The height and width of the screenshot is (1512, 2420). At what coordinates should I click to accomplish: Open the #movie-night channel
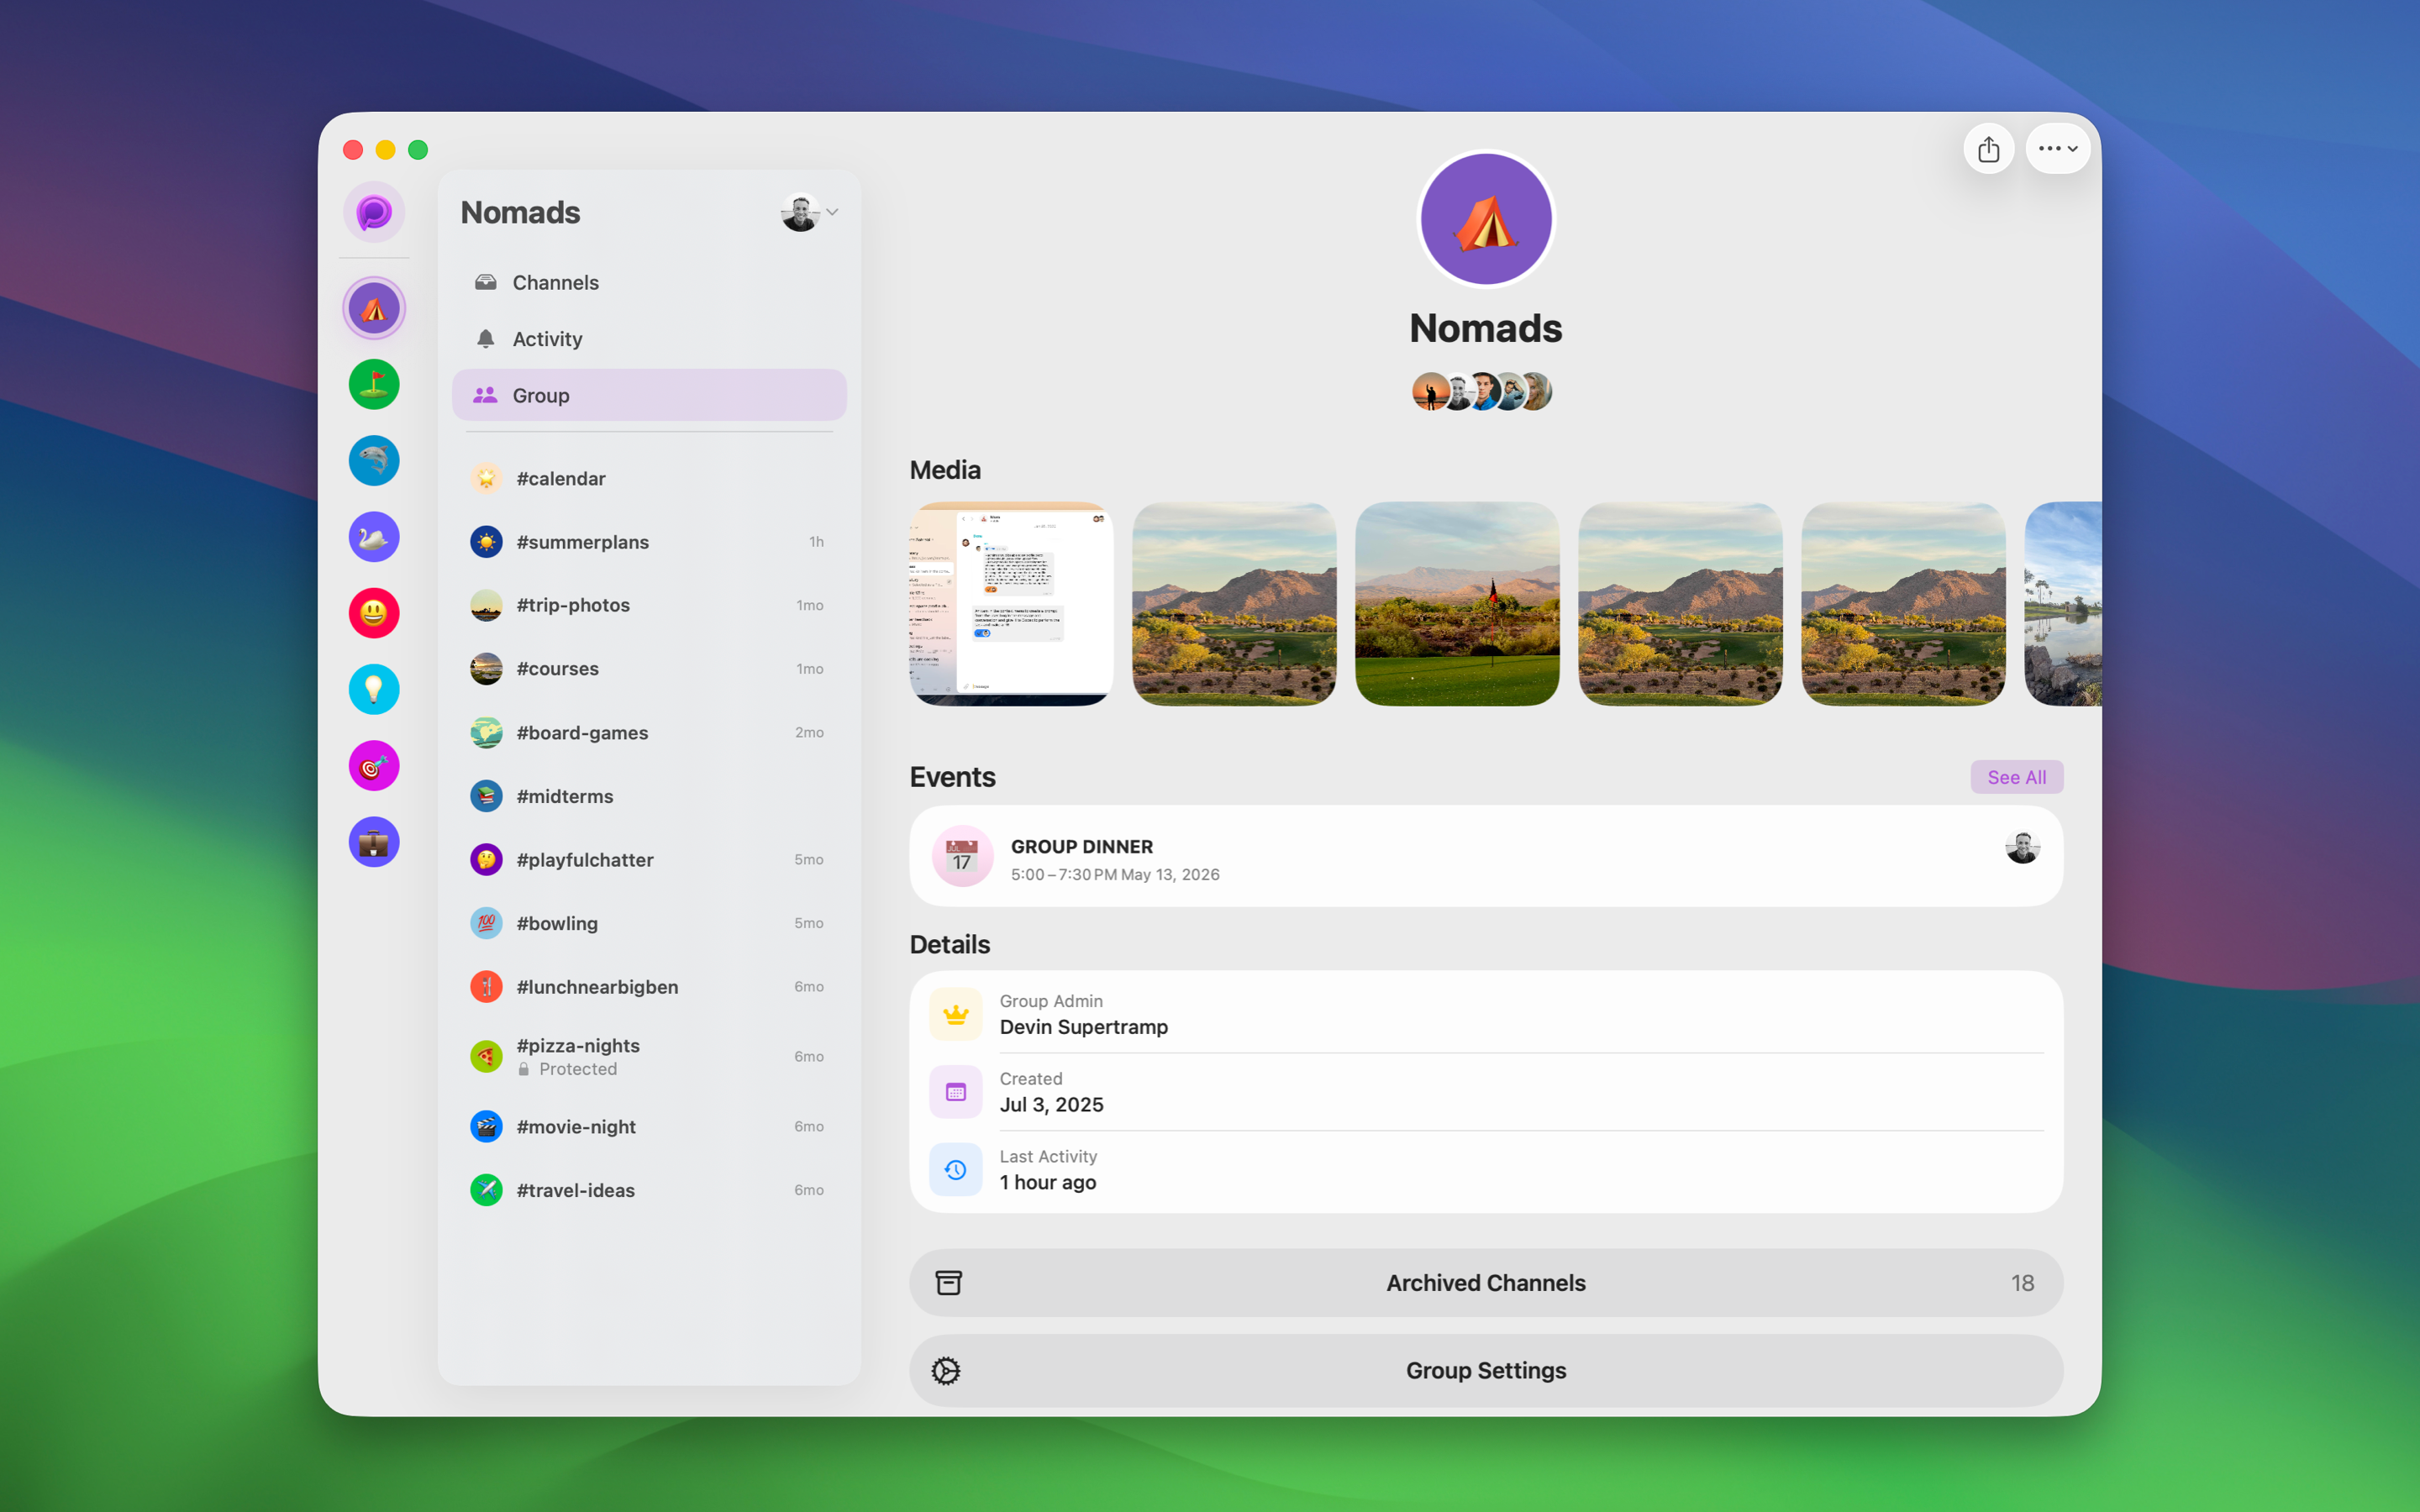(649, 1127)
